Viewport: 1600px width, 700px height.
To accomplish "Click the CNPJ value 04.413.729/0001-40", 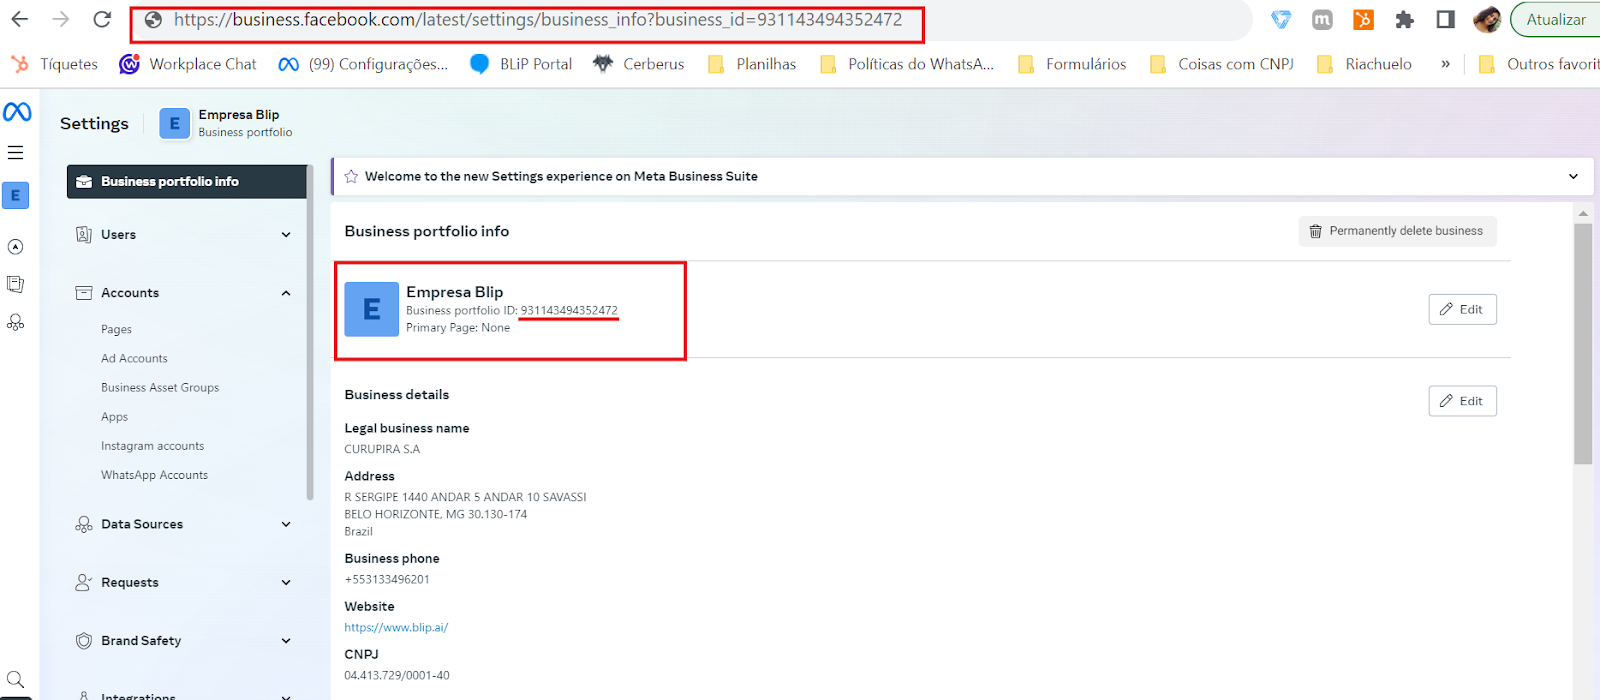I will (x=397, y=675).
